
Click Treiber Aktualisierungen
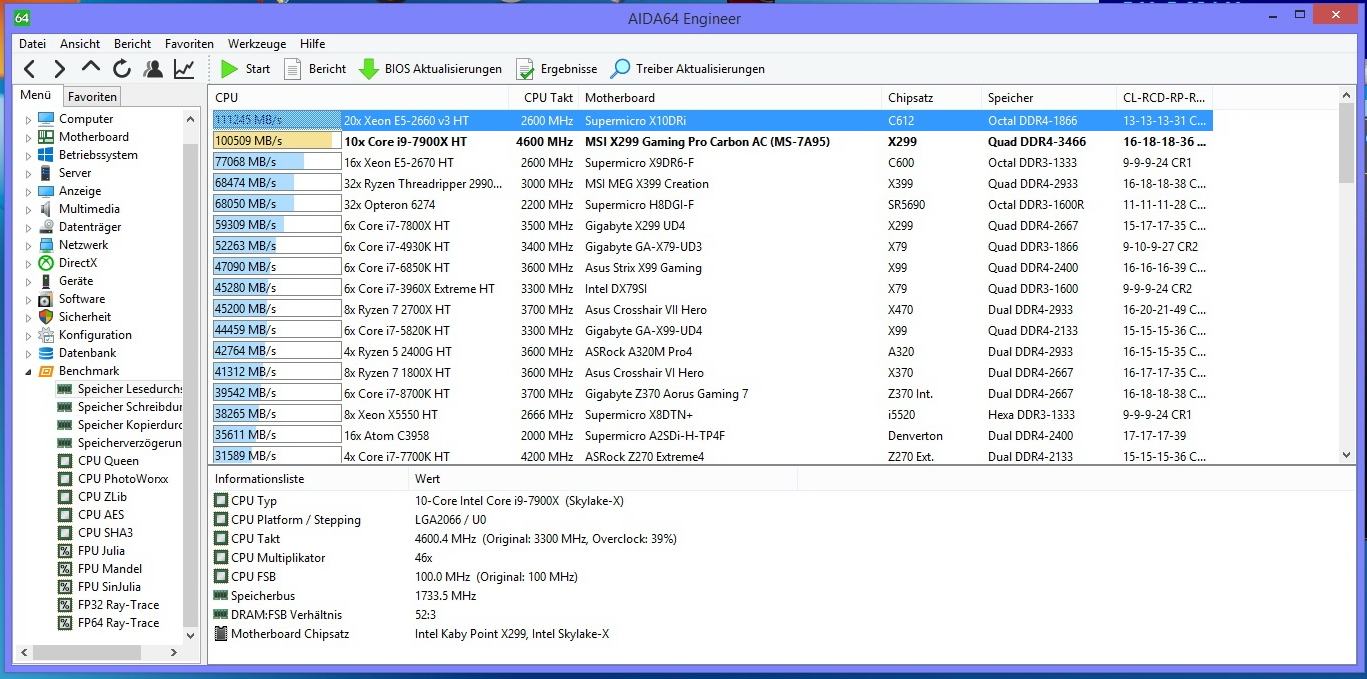pos(688,69)
